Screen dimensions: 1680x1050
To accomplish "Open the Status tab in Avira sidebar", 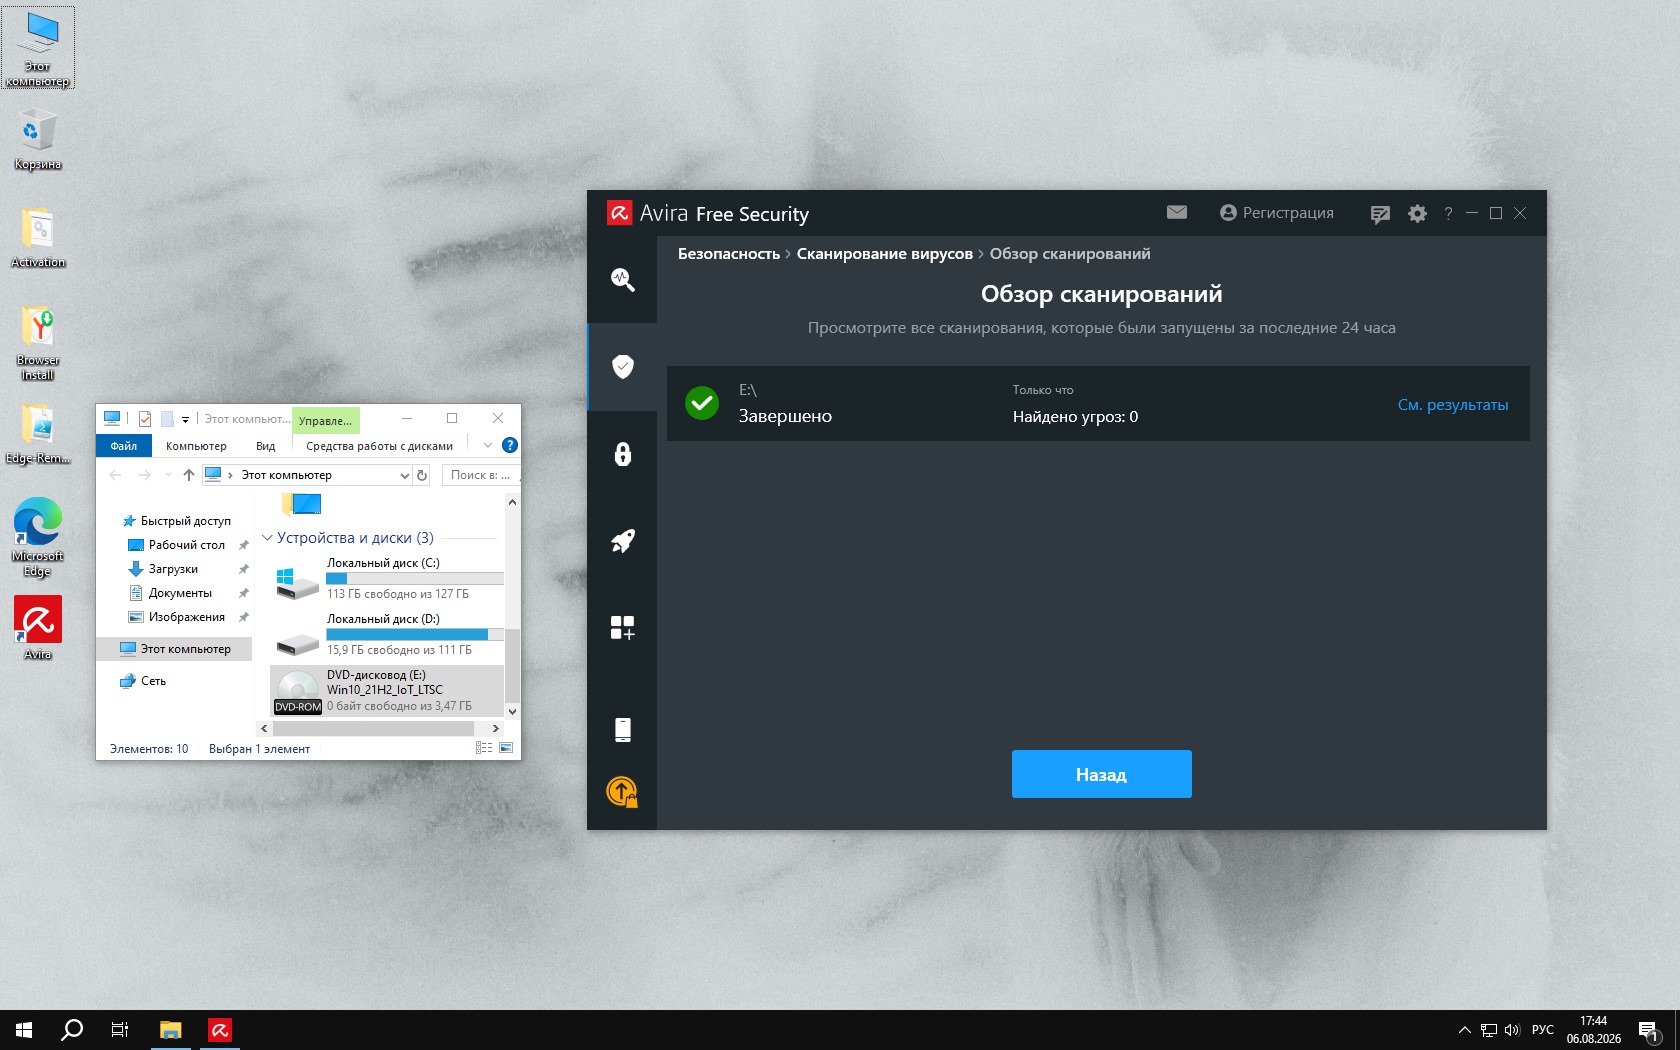I will click(622, 280).
